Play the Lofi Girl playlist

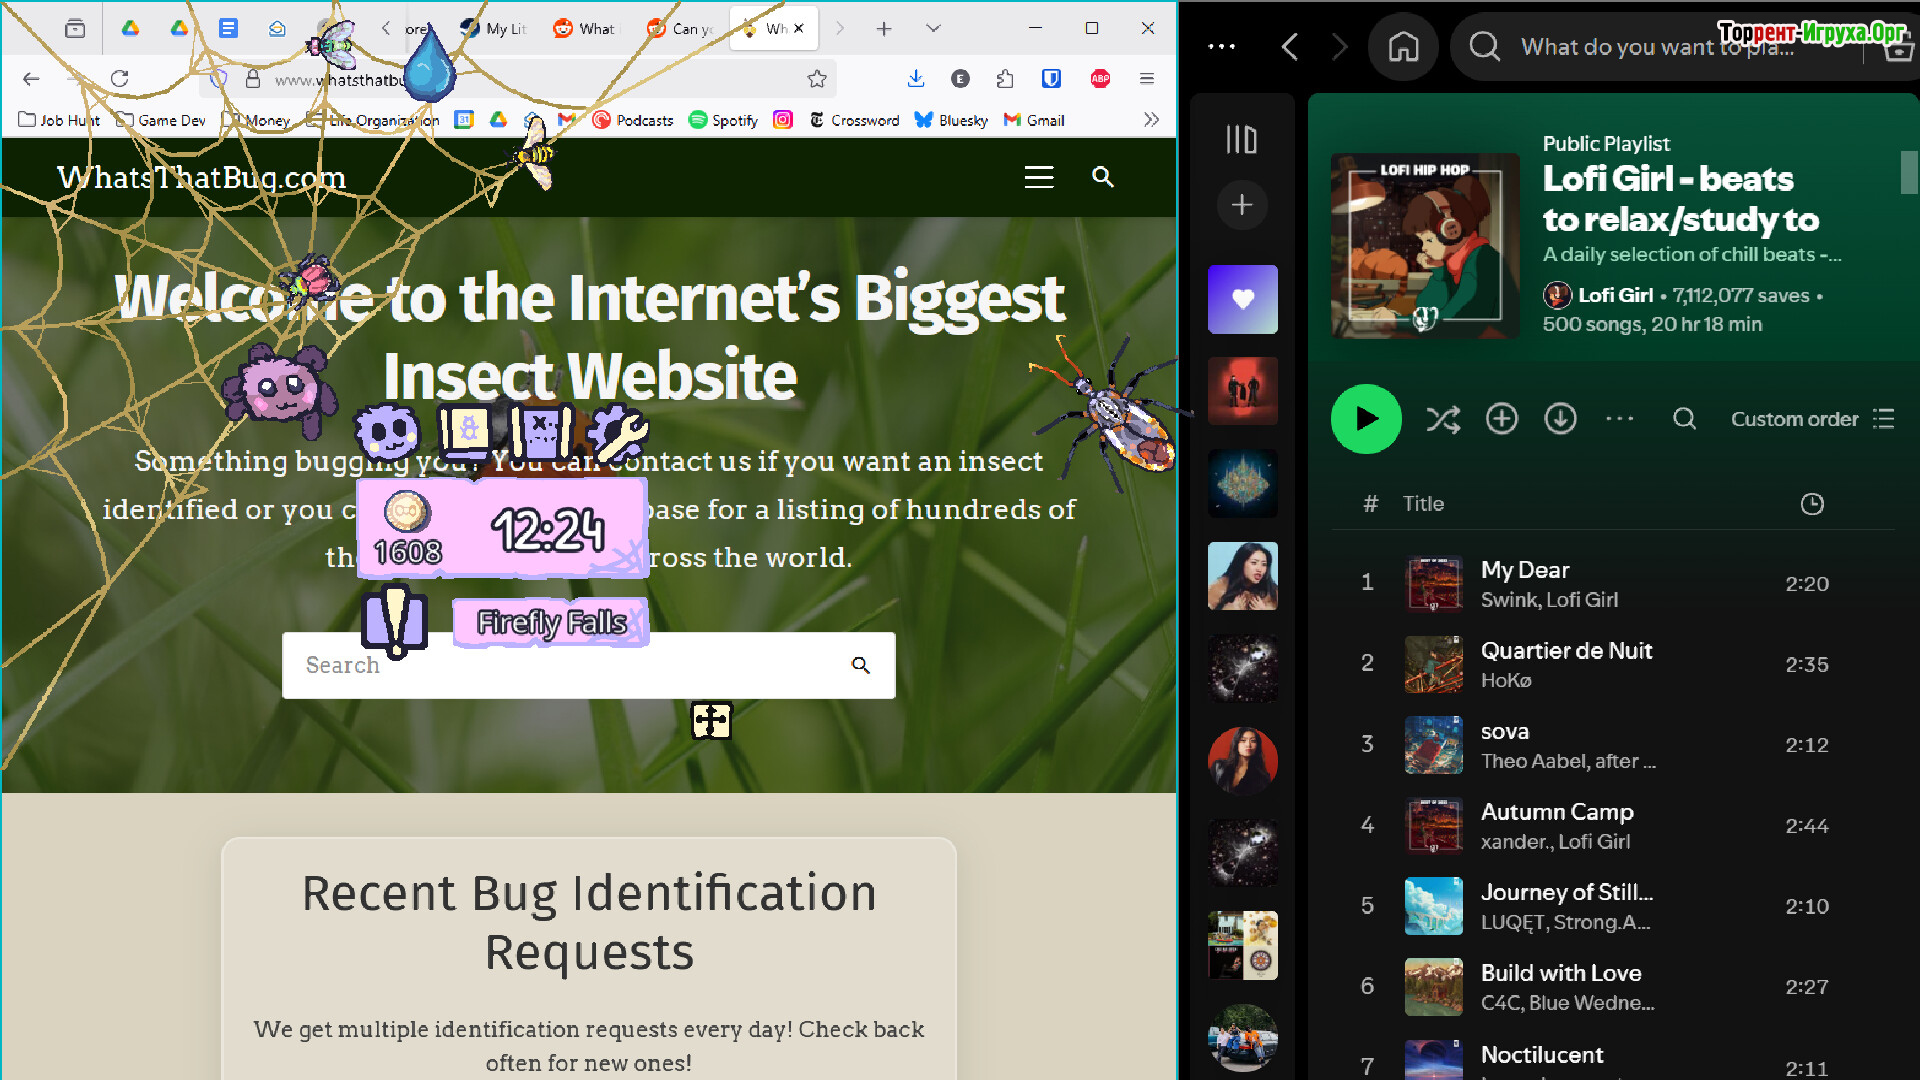(x=1365, y=419)
